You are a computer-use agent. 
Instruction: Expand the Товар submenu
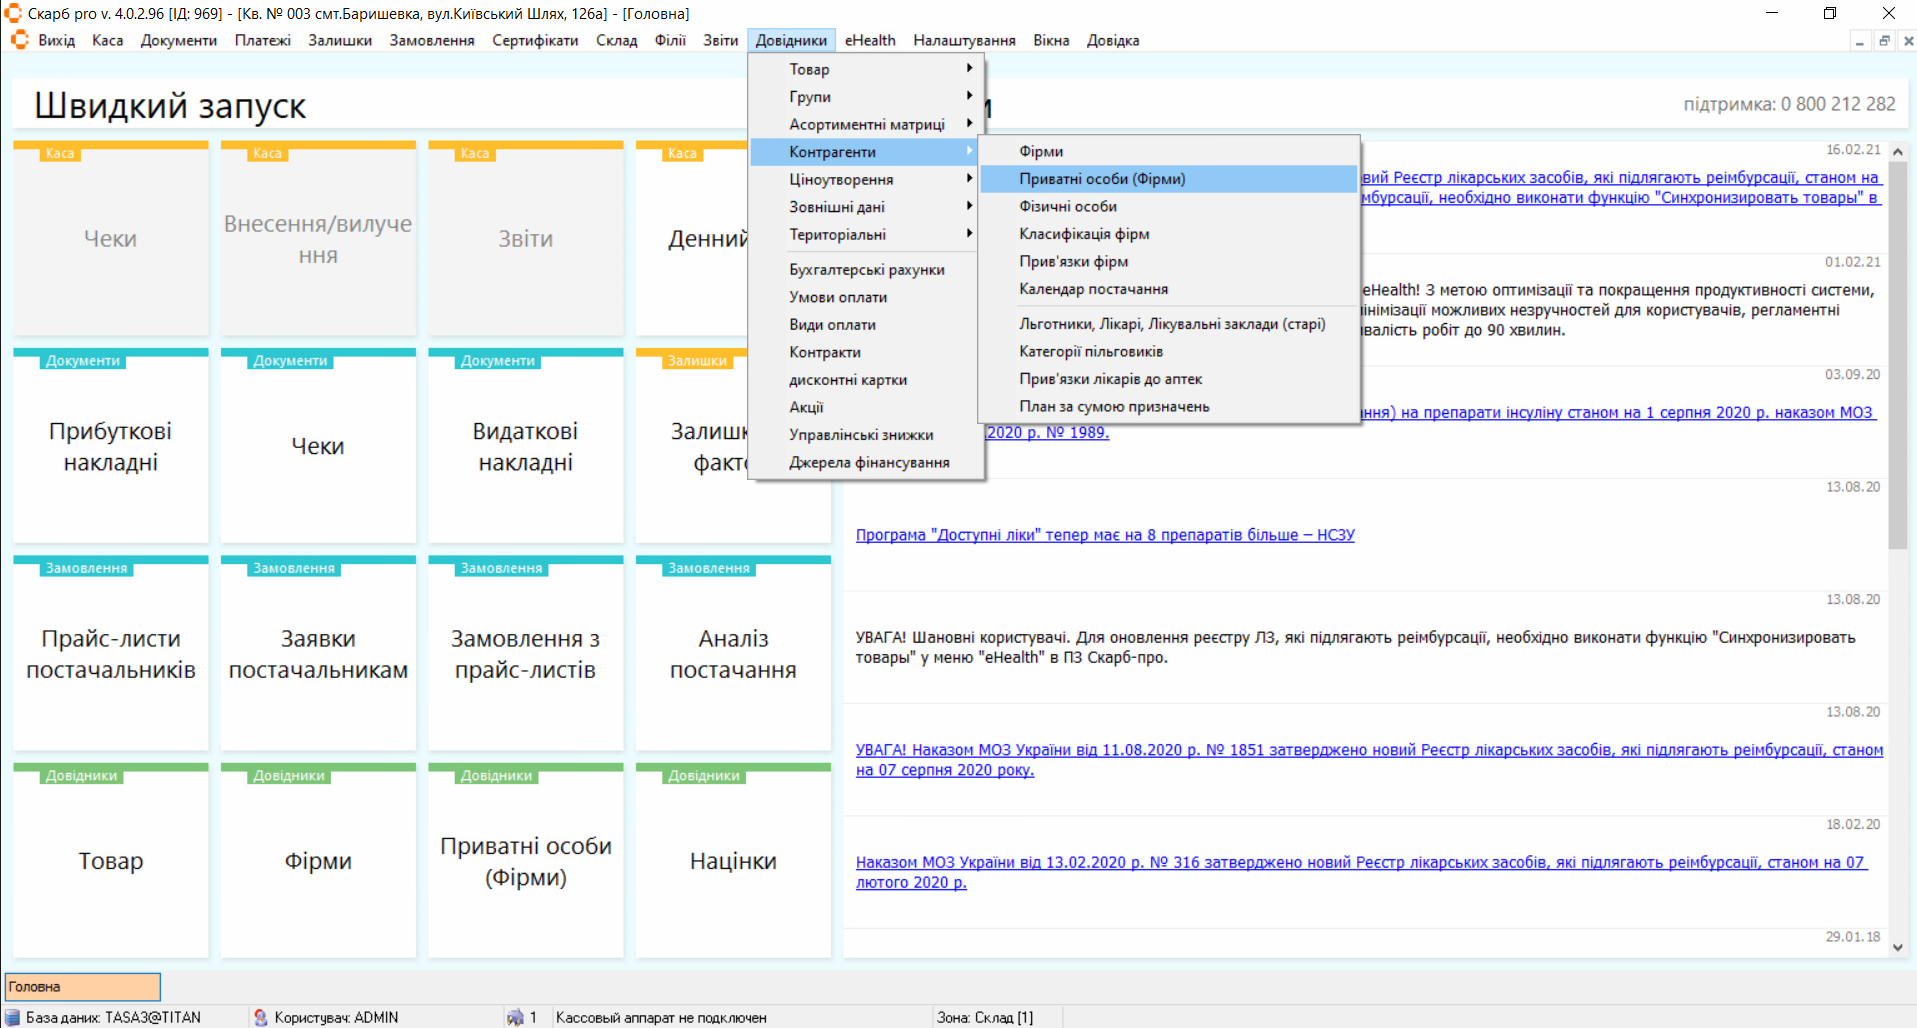pos(866,69)
